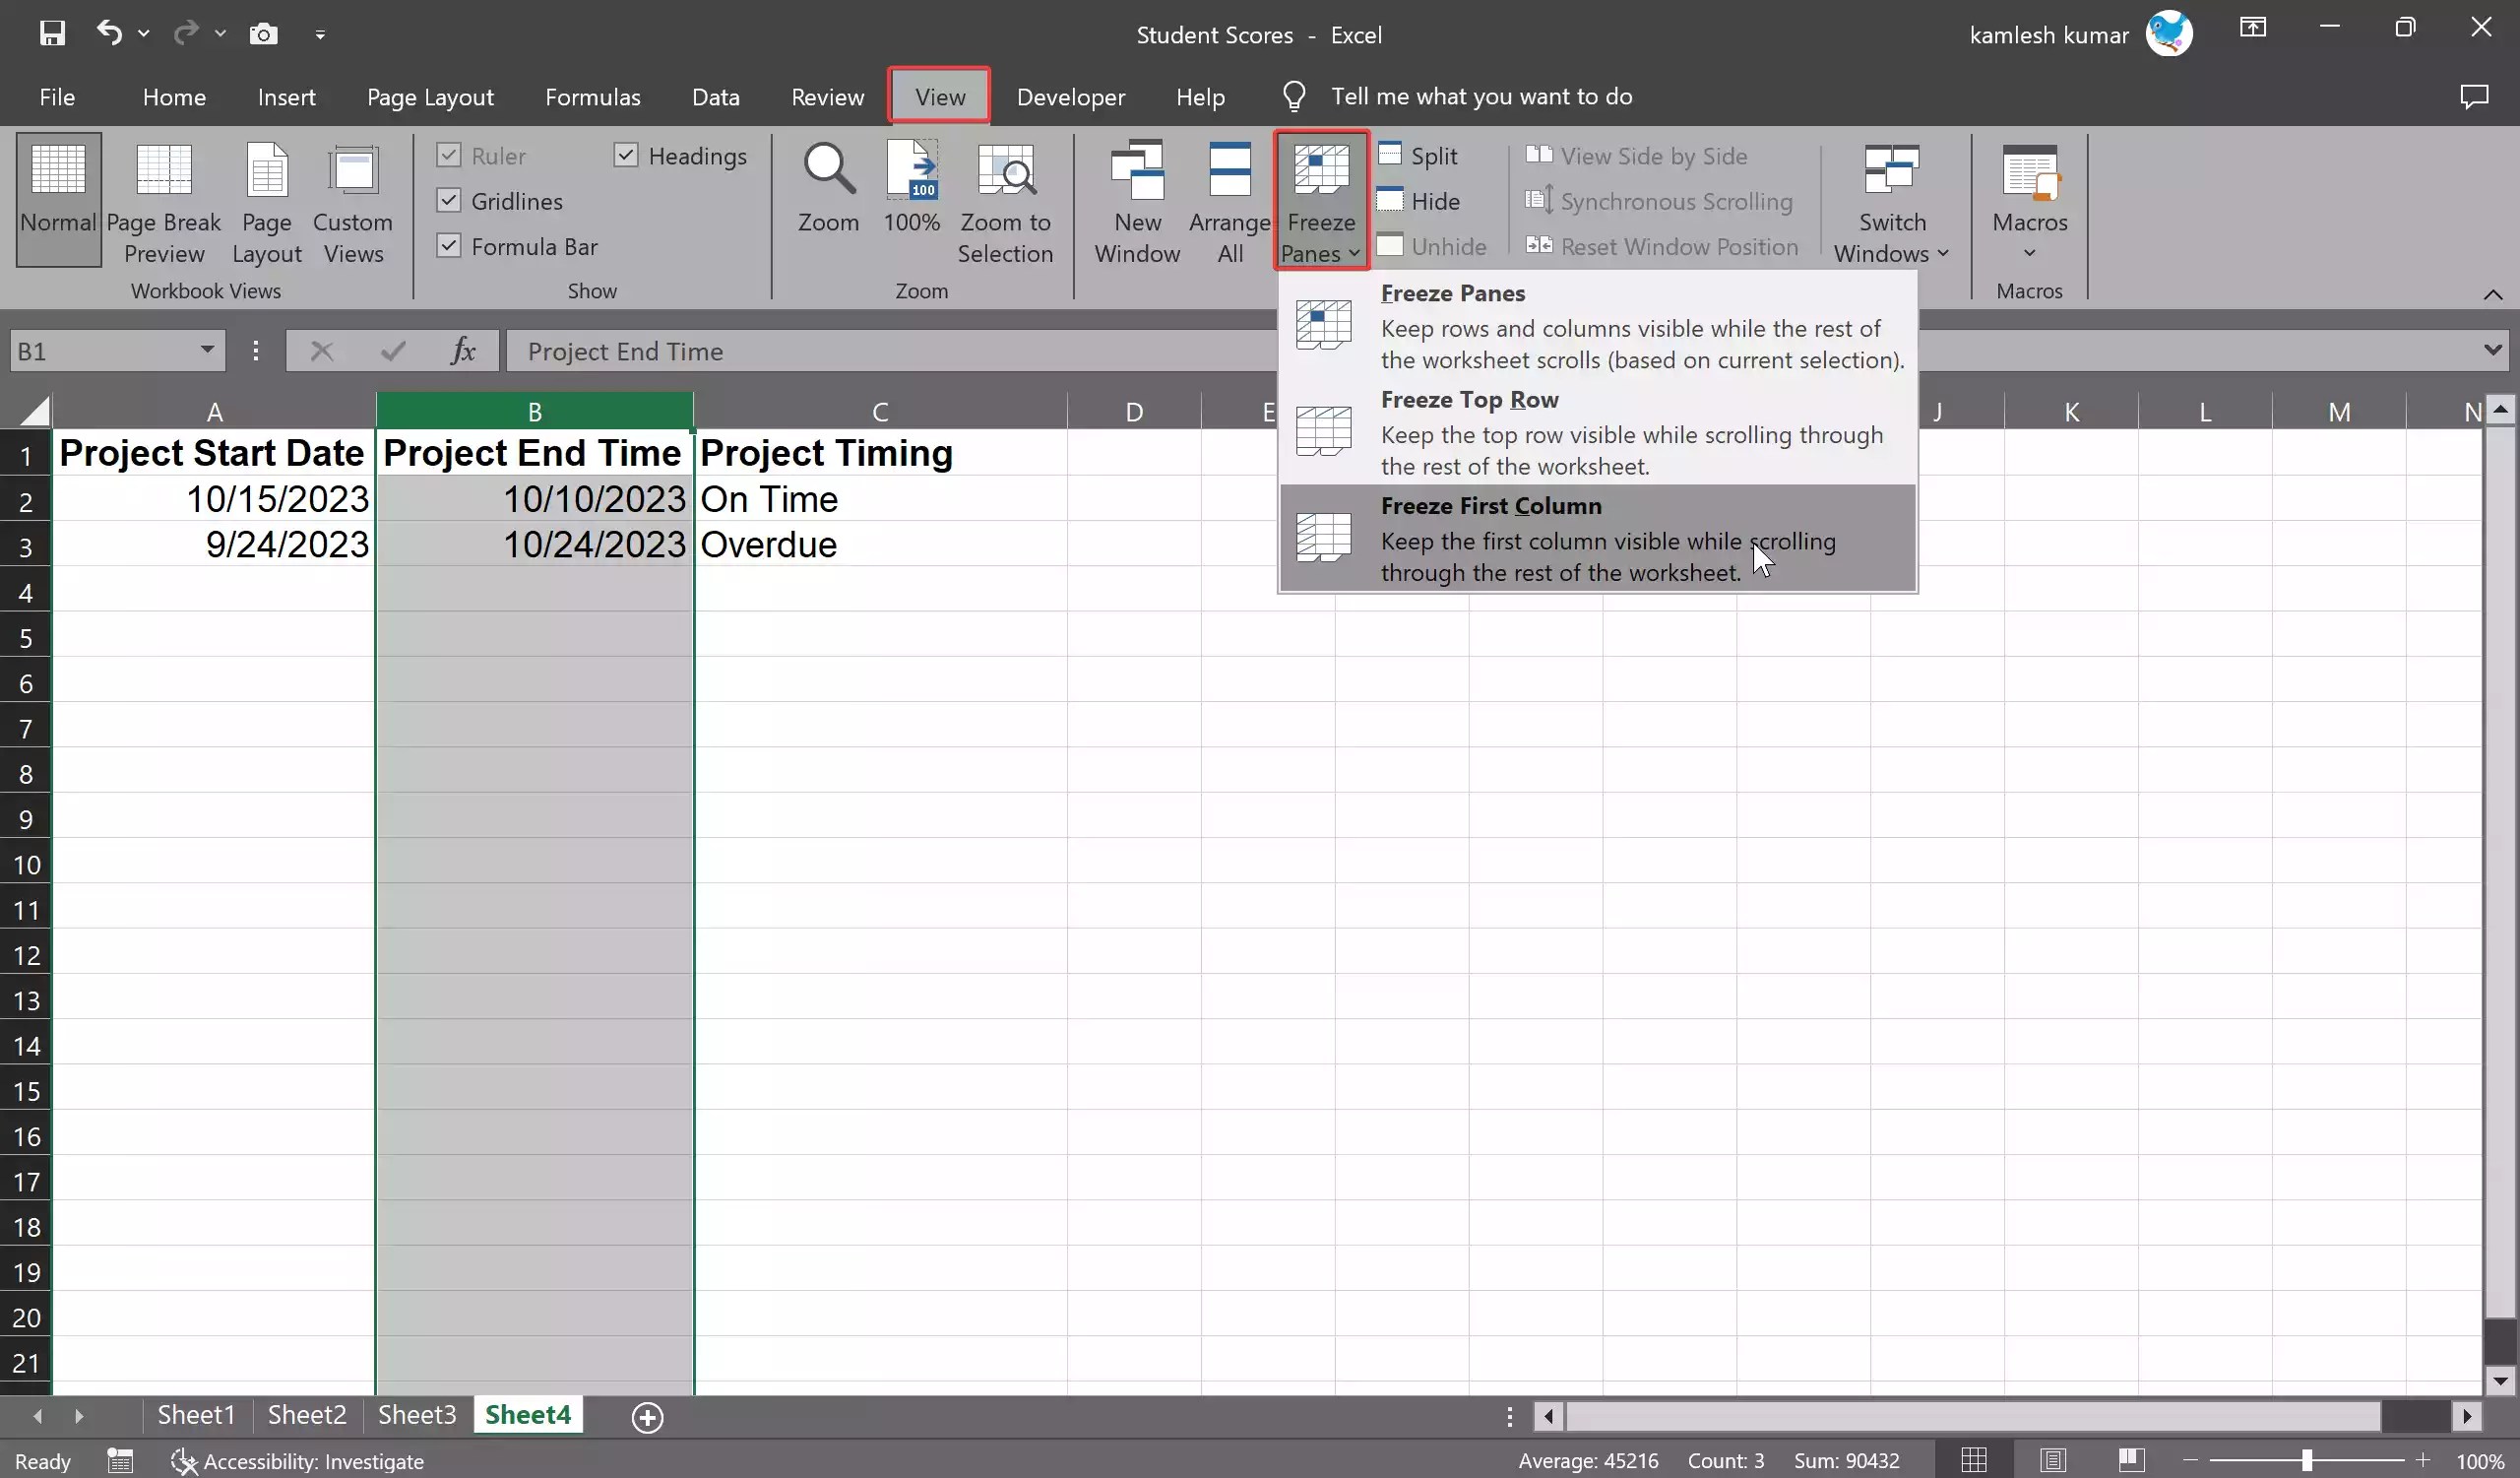Open Page Break Preview
Viewport: 2520px width, 1478px height.
[165, 200]
